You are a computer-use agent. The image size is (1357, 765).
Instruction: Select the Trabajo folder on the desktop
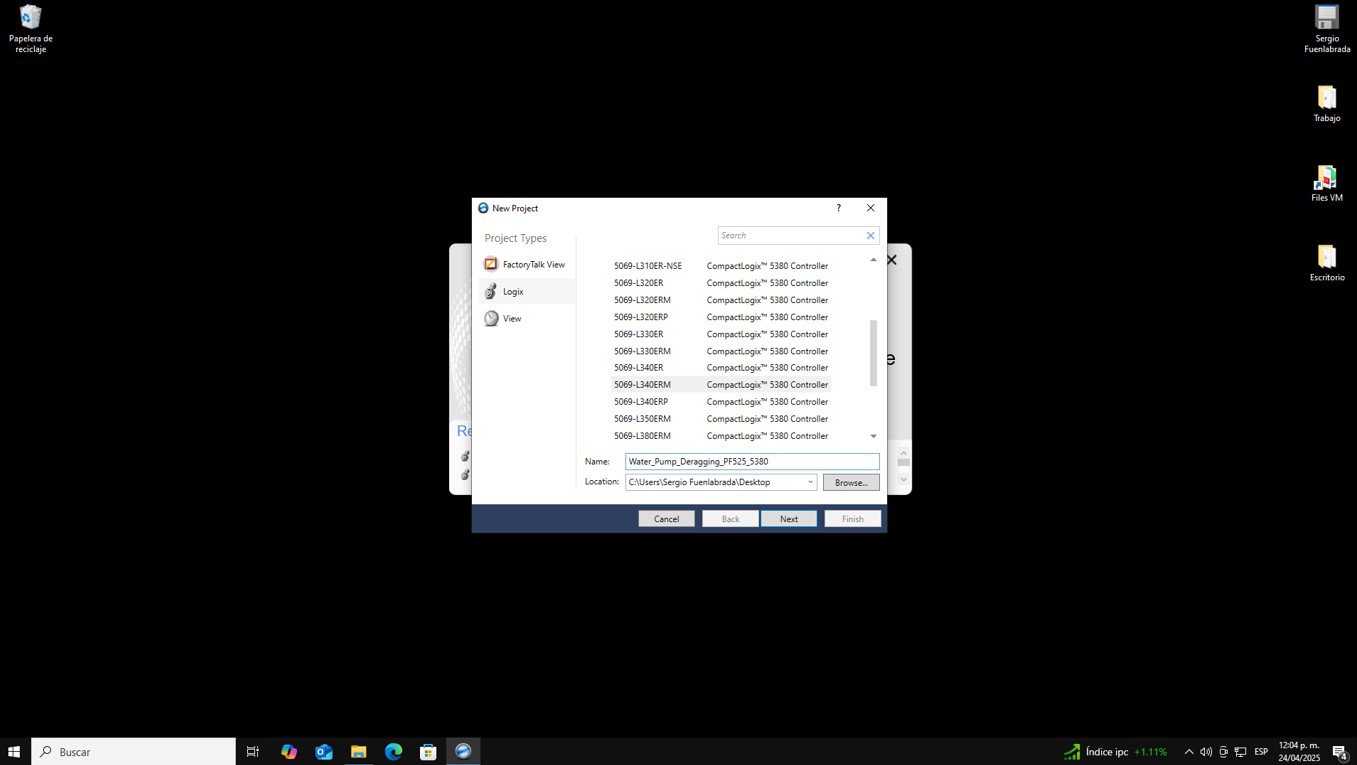click(1327, 104)
